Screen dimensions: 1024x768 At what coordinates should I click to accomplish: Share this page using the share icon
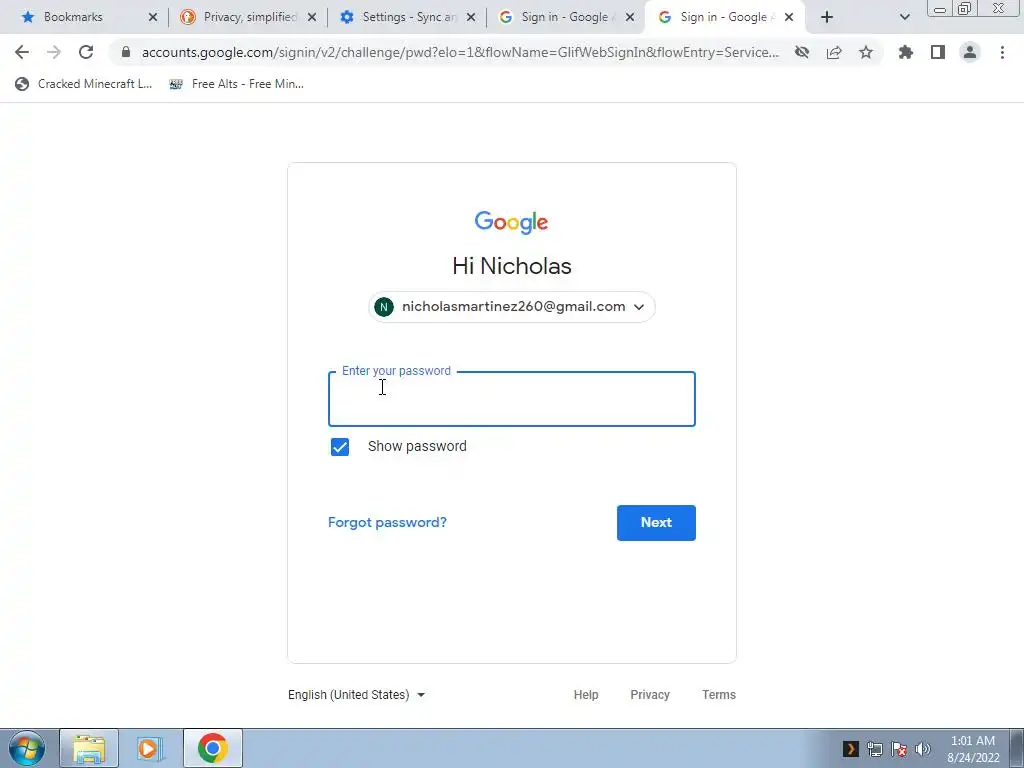click(x=834, y=52)
